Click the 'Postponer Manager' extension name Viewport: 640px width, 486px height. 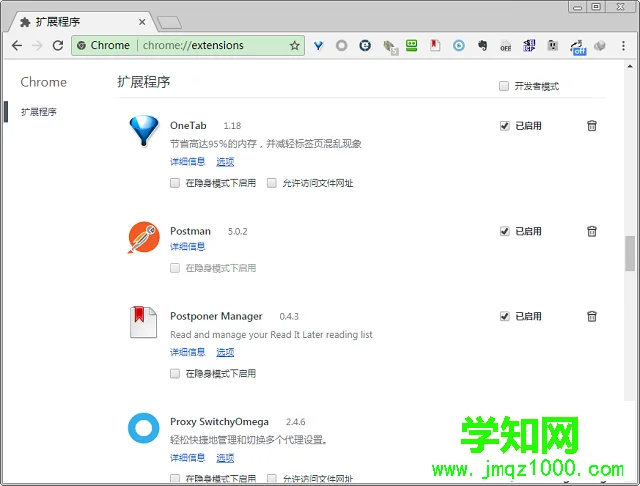tap(216, 316)
